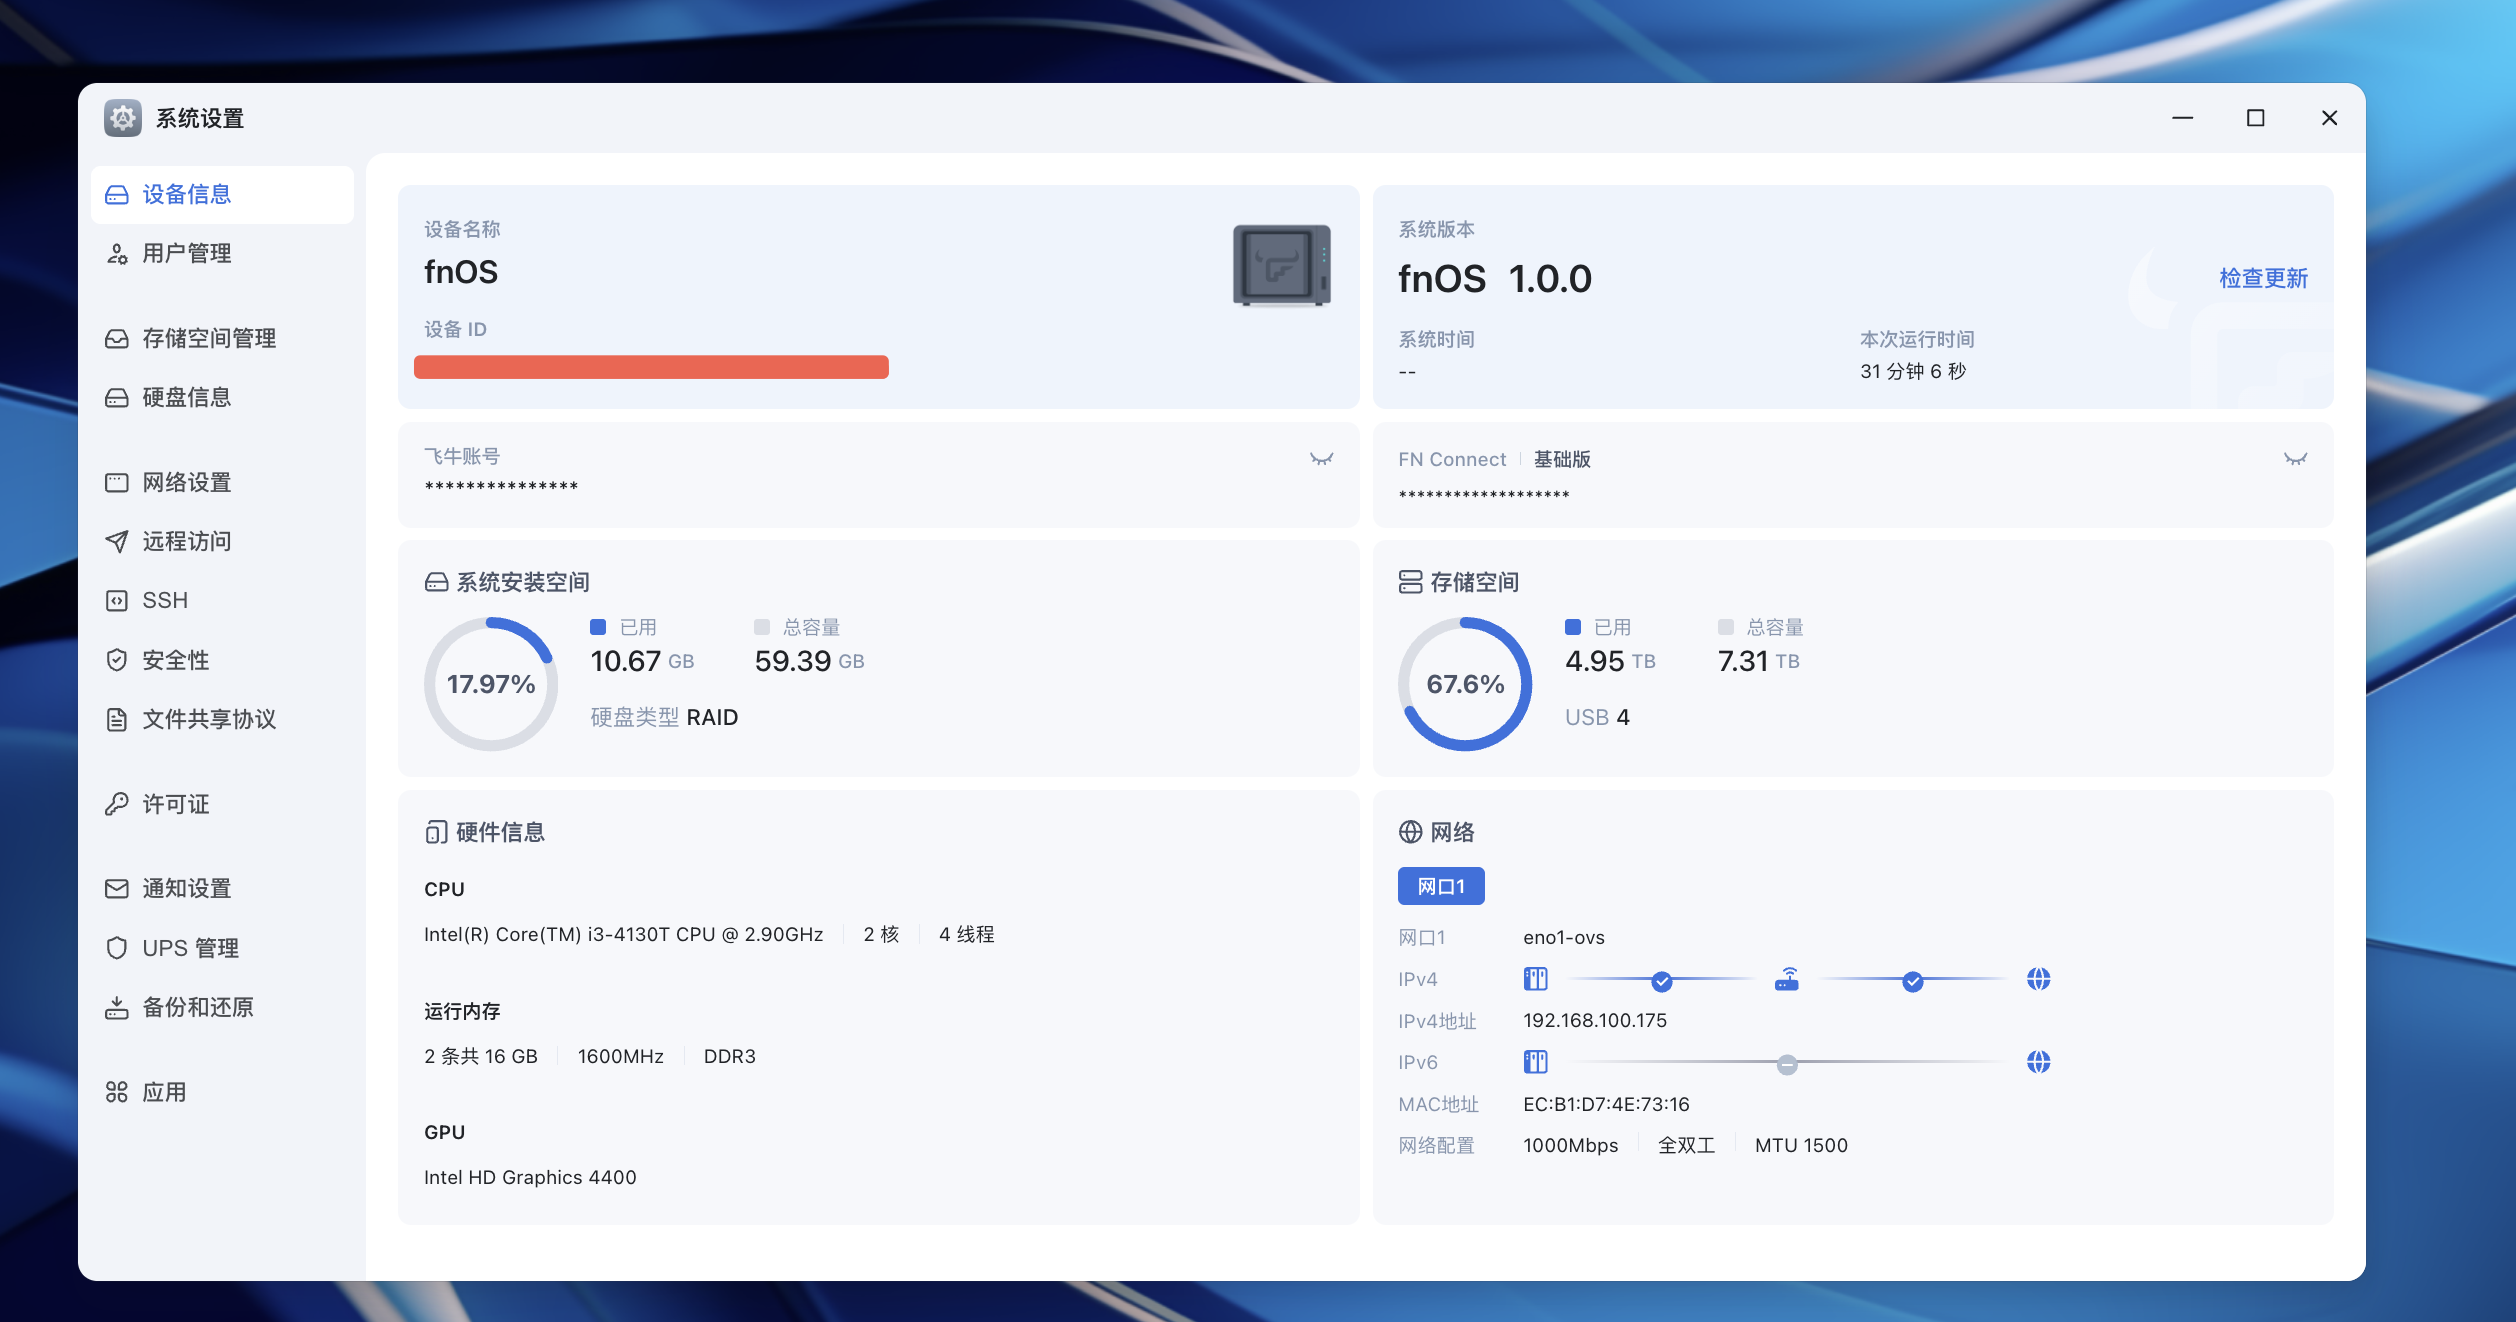Screen dimensions: 2516x1322
Task: Click the IPv4 internet globe icon
Action: (x=2038, y=979)
